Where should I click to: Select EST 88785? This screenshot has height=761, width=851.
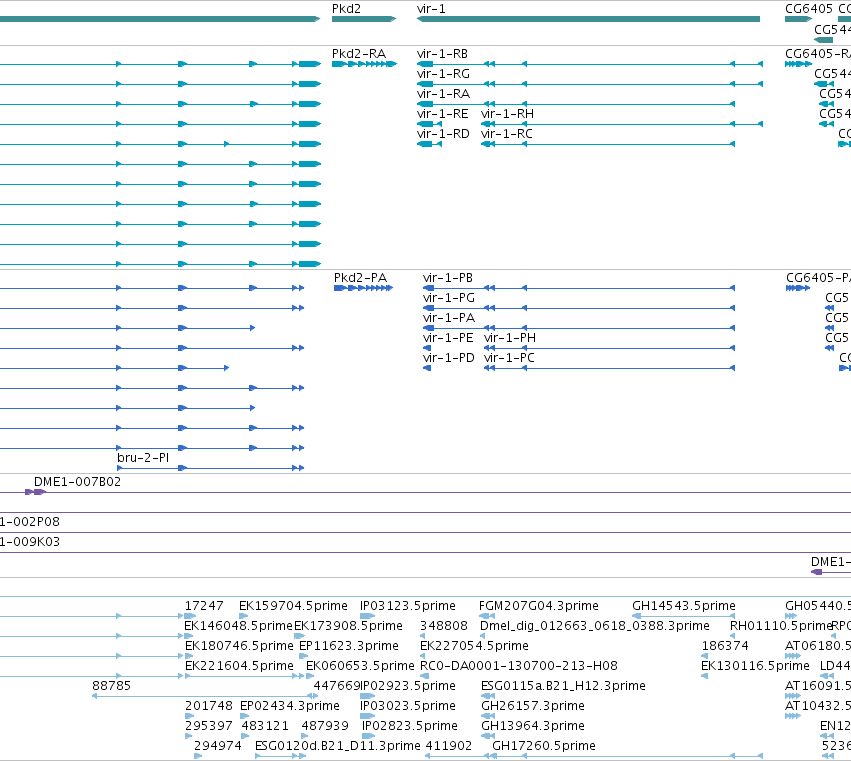click(111, 687)
